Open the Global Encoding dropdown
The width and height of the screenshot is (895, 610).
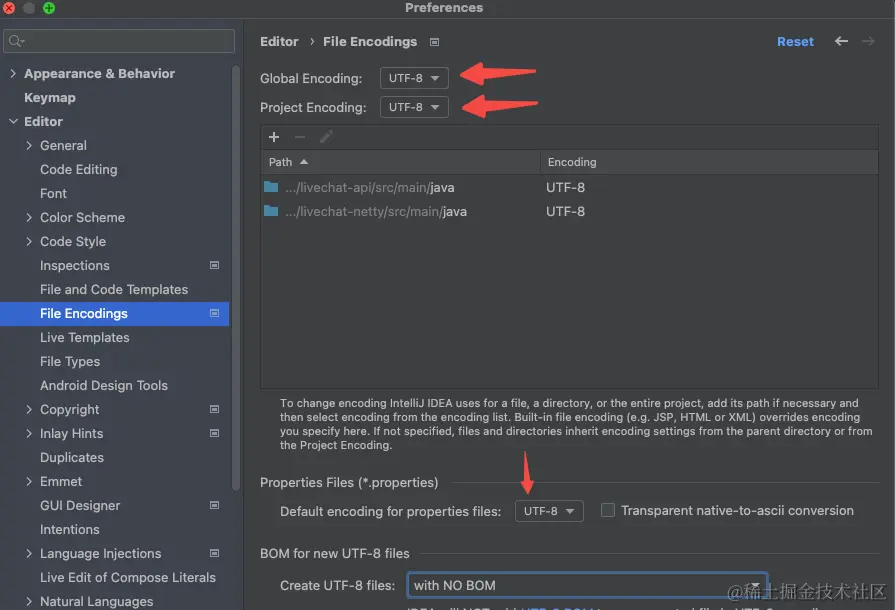pyautogui.click(x=414, y=78)
